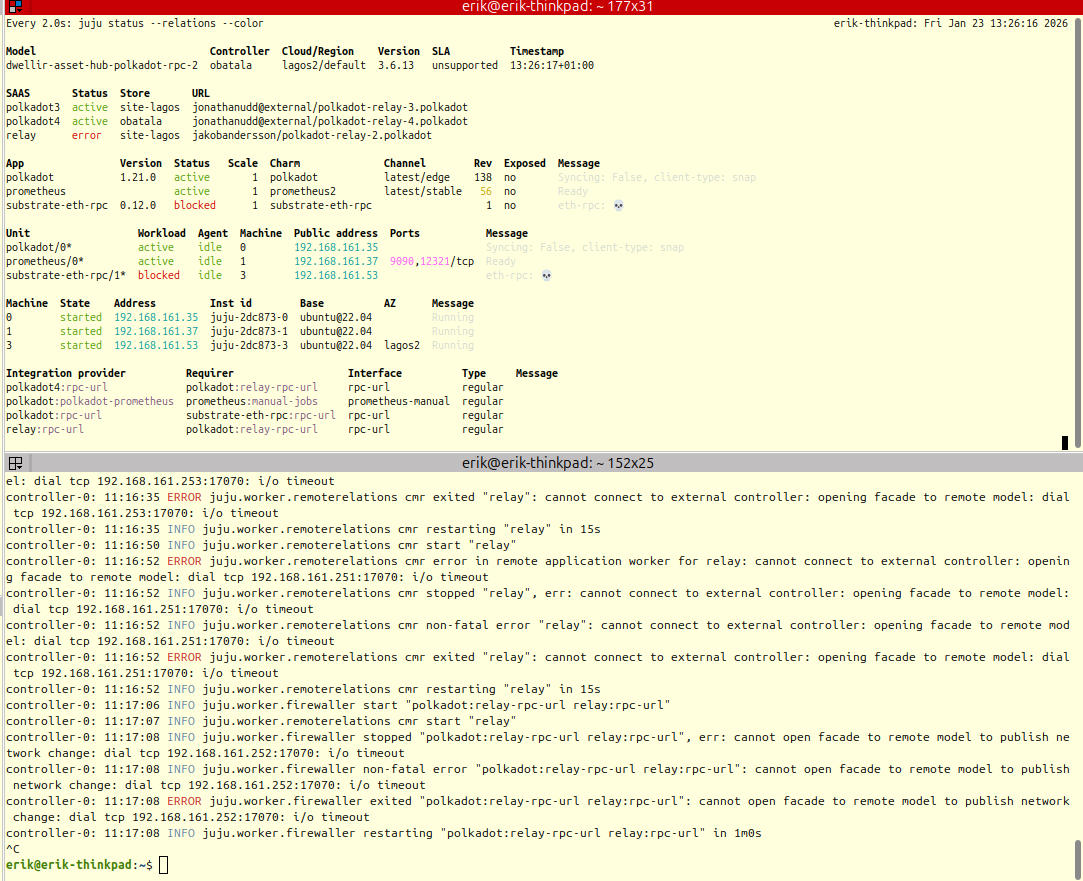Click the lower pane vertical scrollbar thumb

1075,858
